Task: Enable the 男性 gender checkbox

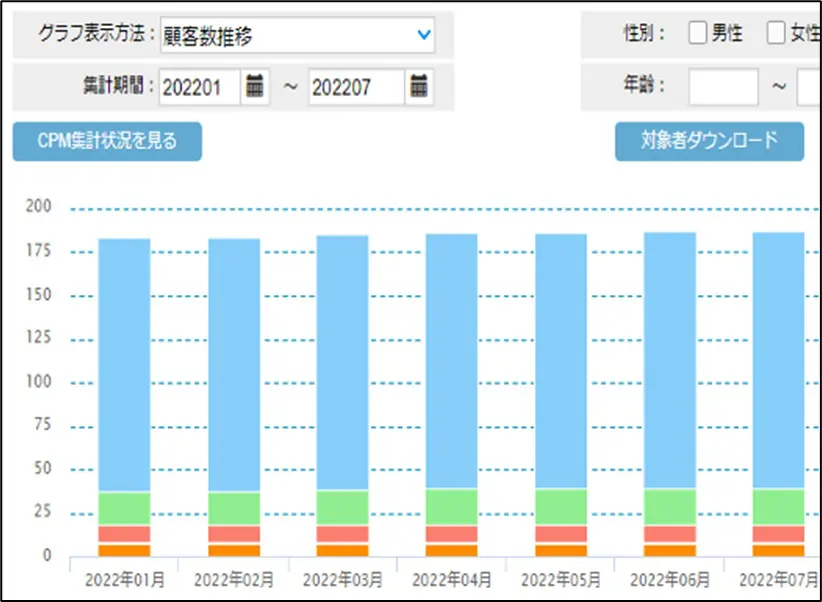Action: tap(698, 33)
